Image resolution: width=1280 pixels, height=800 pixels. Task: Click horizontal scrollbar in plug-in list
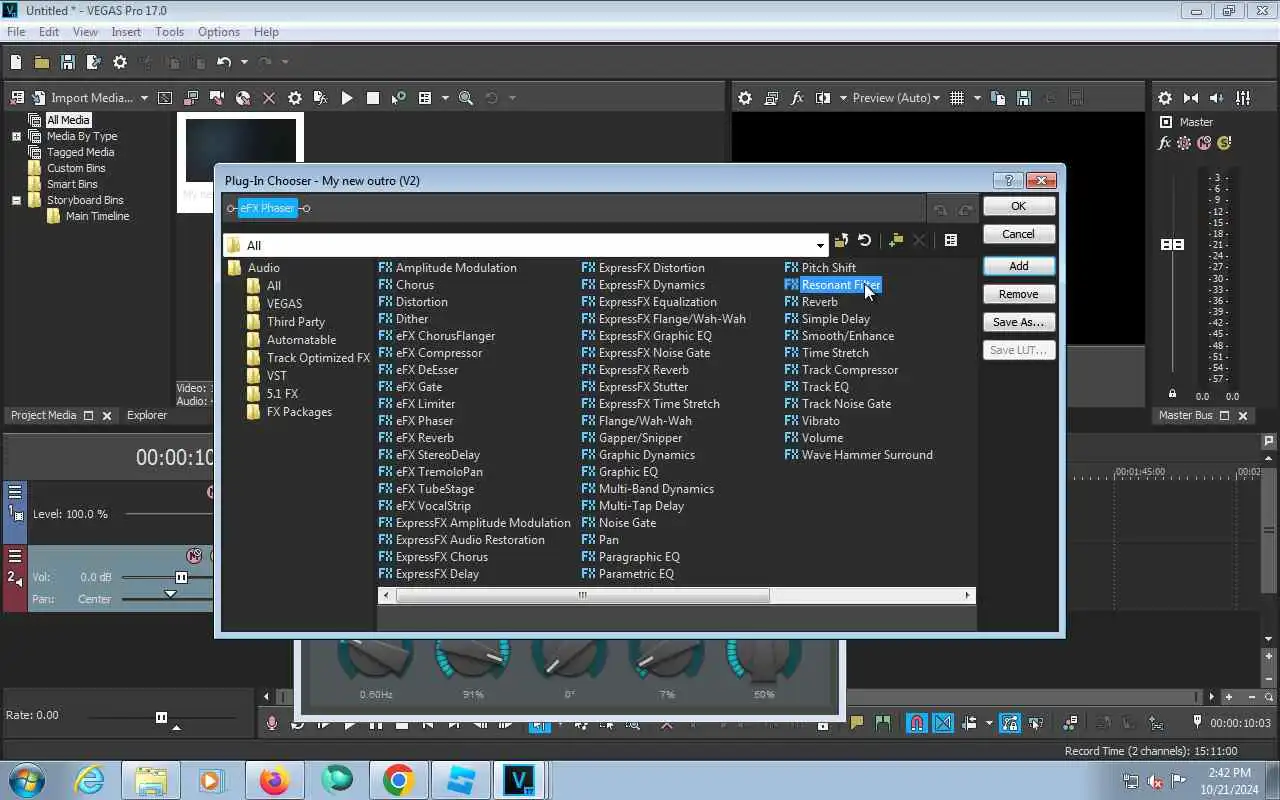click(582, 595)
